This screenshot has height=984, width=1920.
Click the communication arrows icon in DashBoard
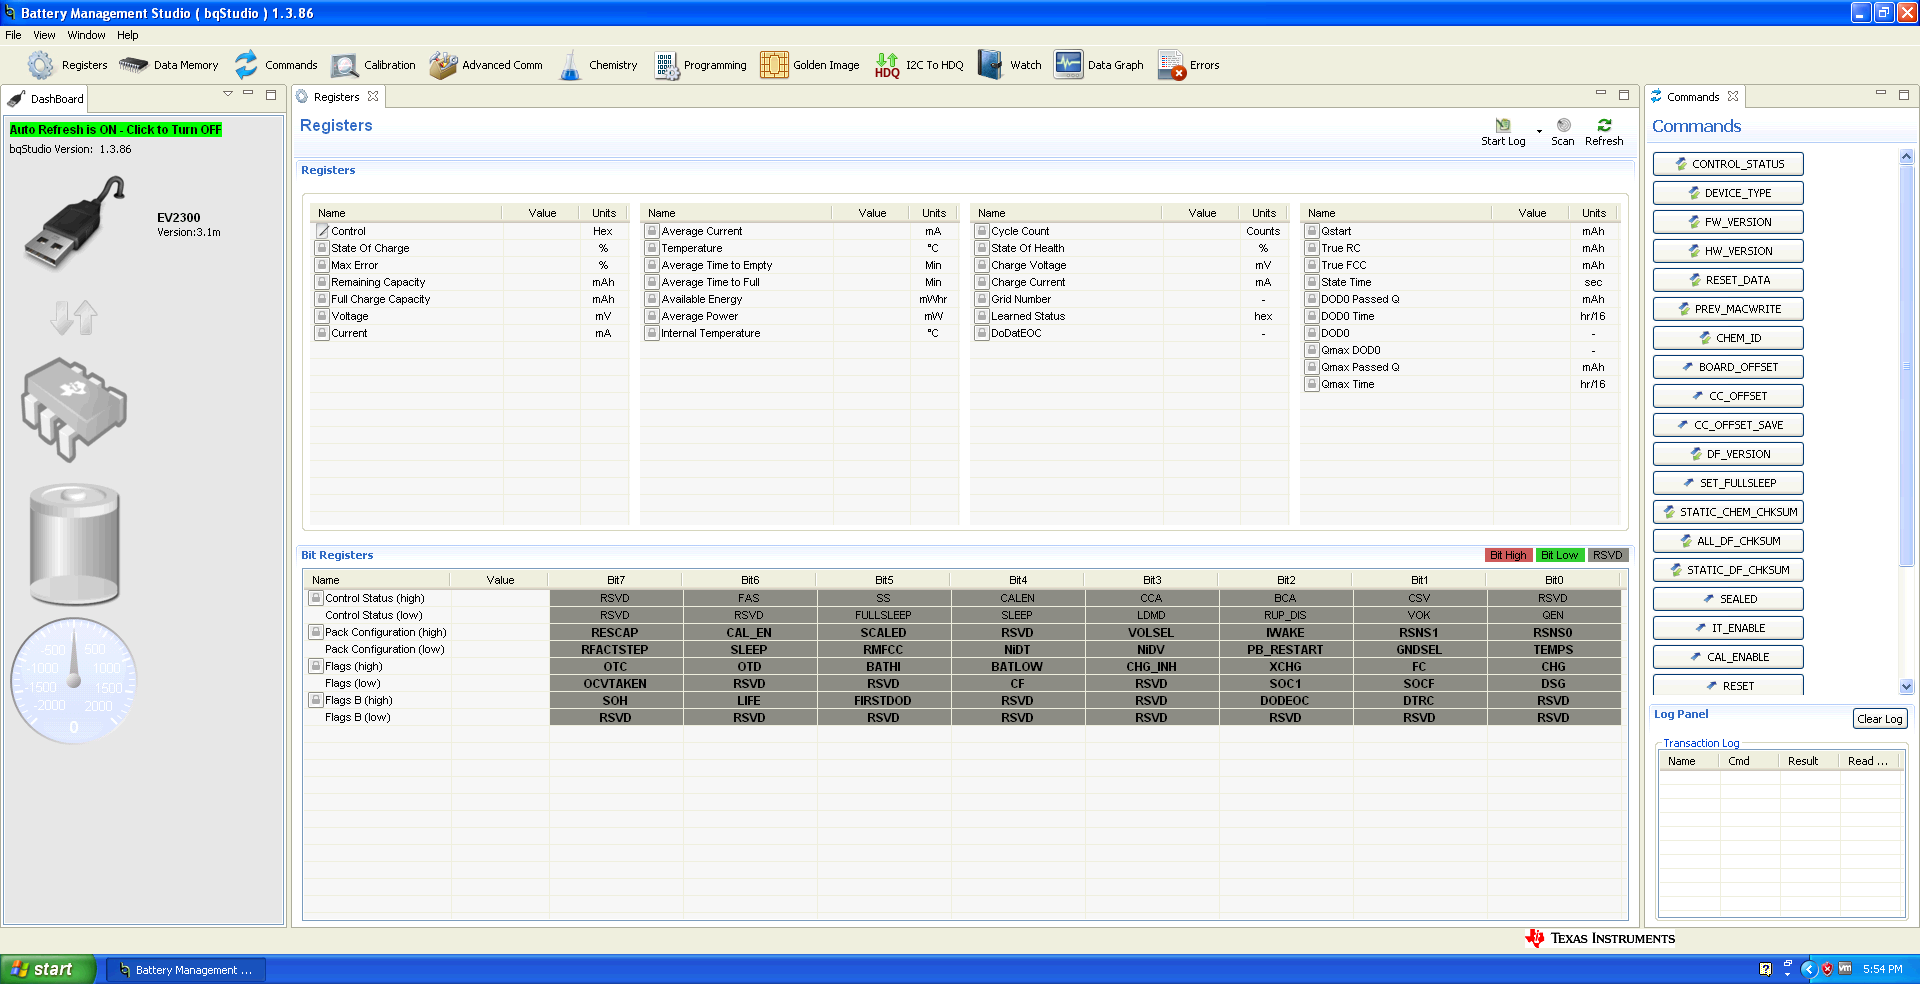coord(74,317)
